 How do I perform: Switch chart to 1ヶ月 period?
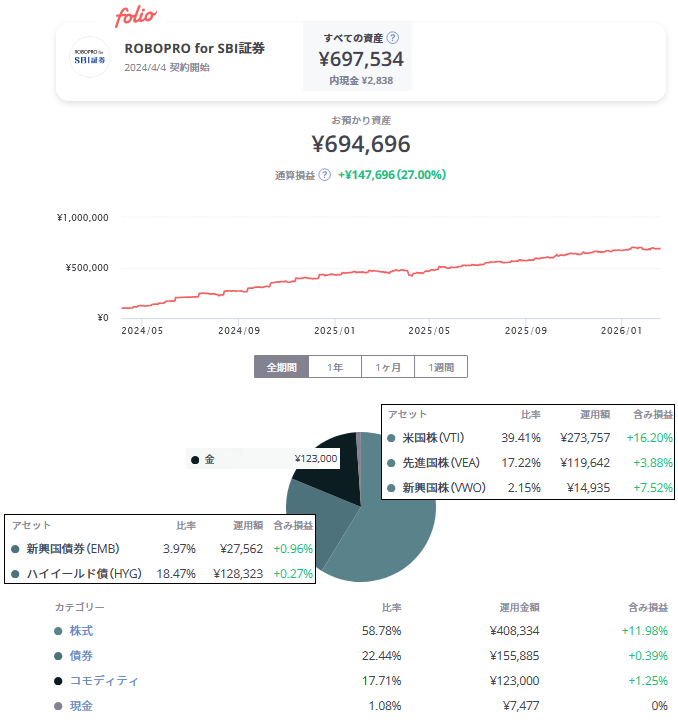click(x=388, y=367)
